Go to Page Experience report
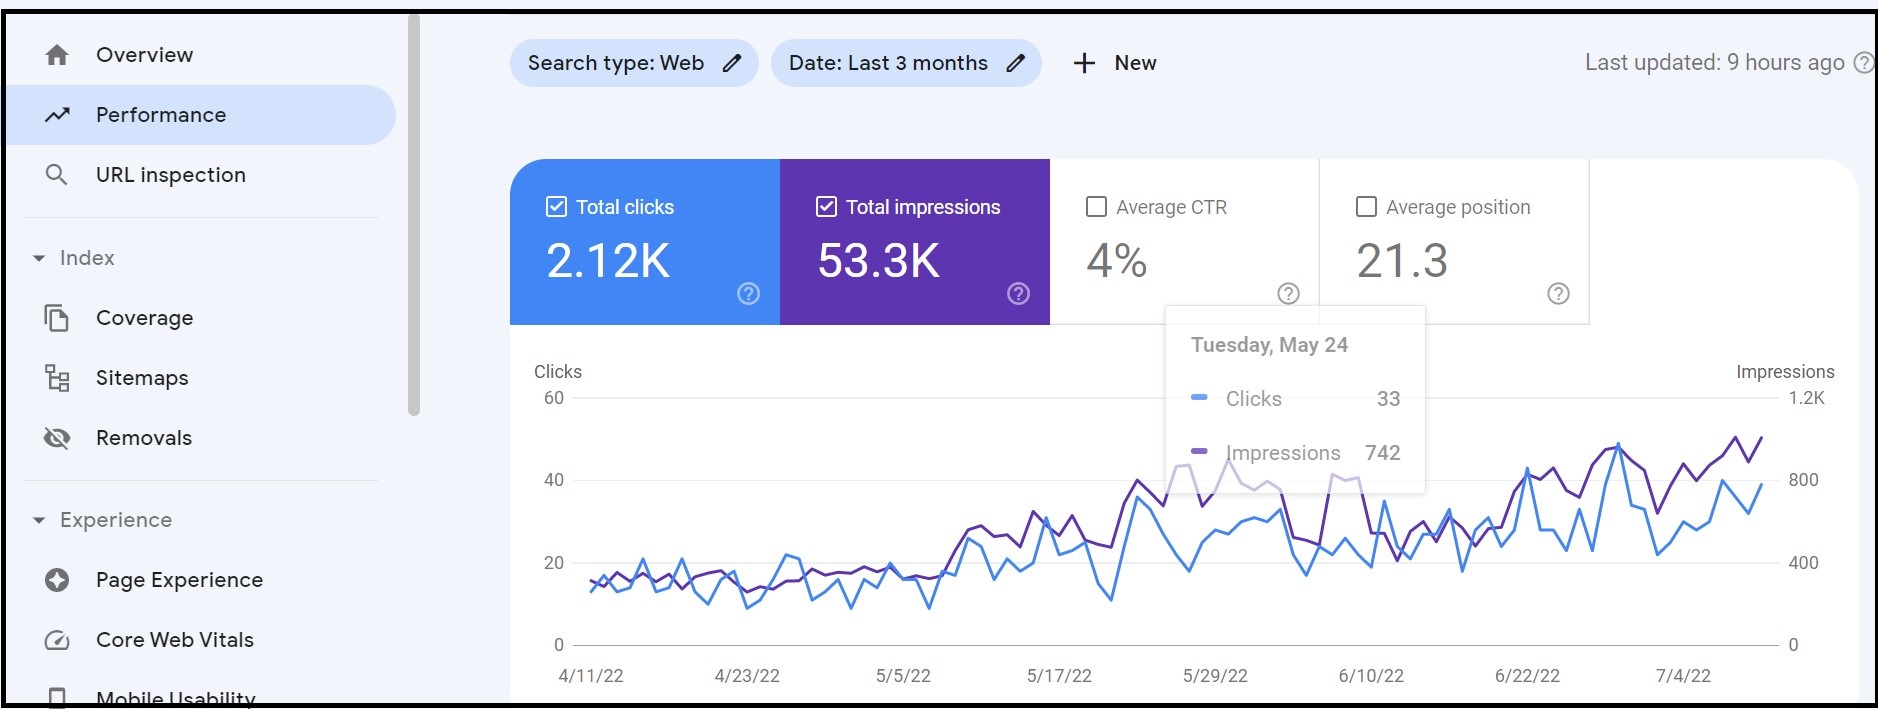The image size is (1878, 709). pyautogui.click(x=179, y=580)
